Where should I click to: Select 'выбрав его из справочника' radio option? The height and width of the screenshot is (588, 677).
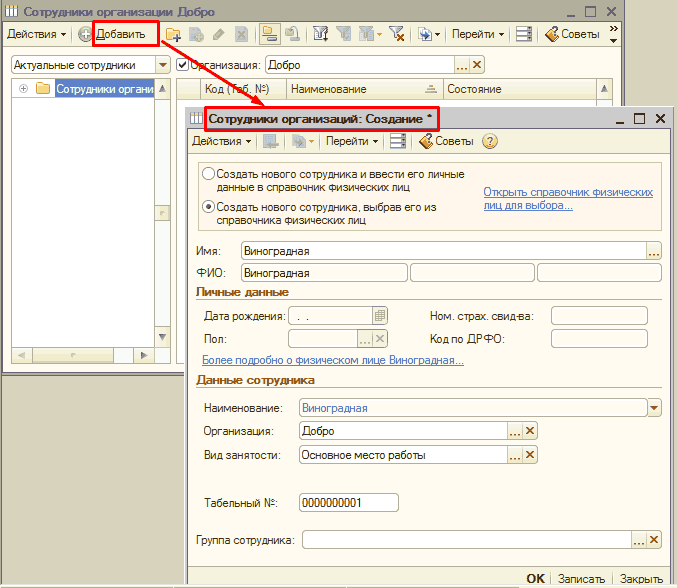[x=208, y=207]
